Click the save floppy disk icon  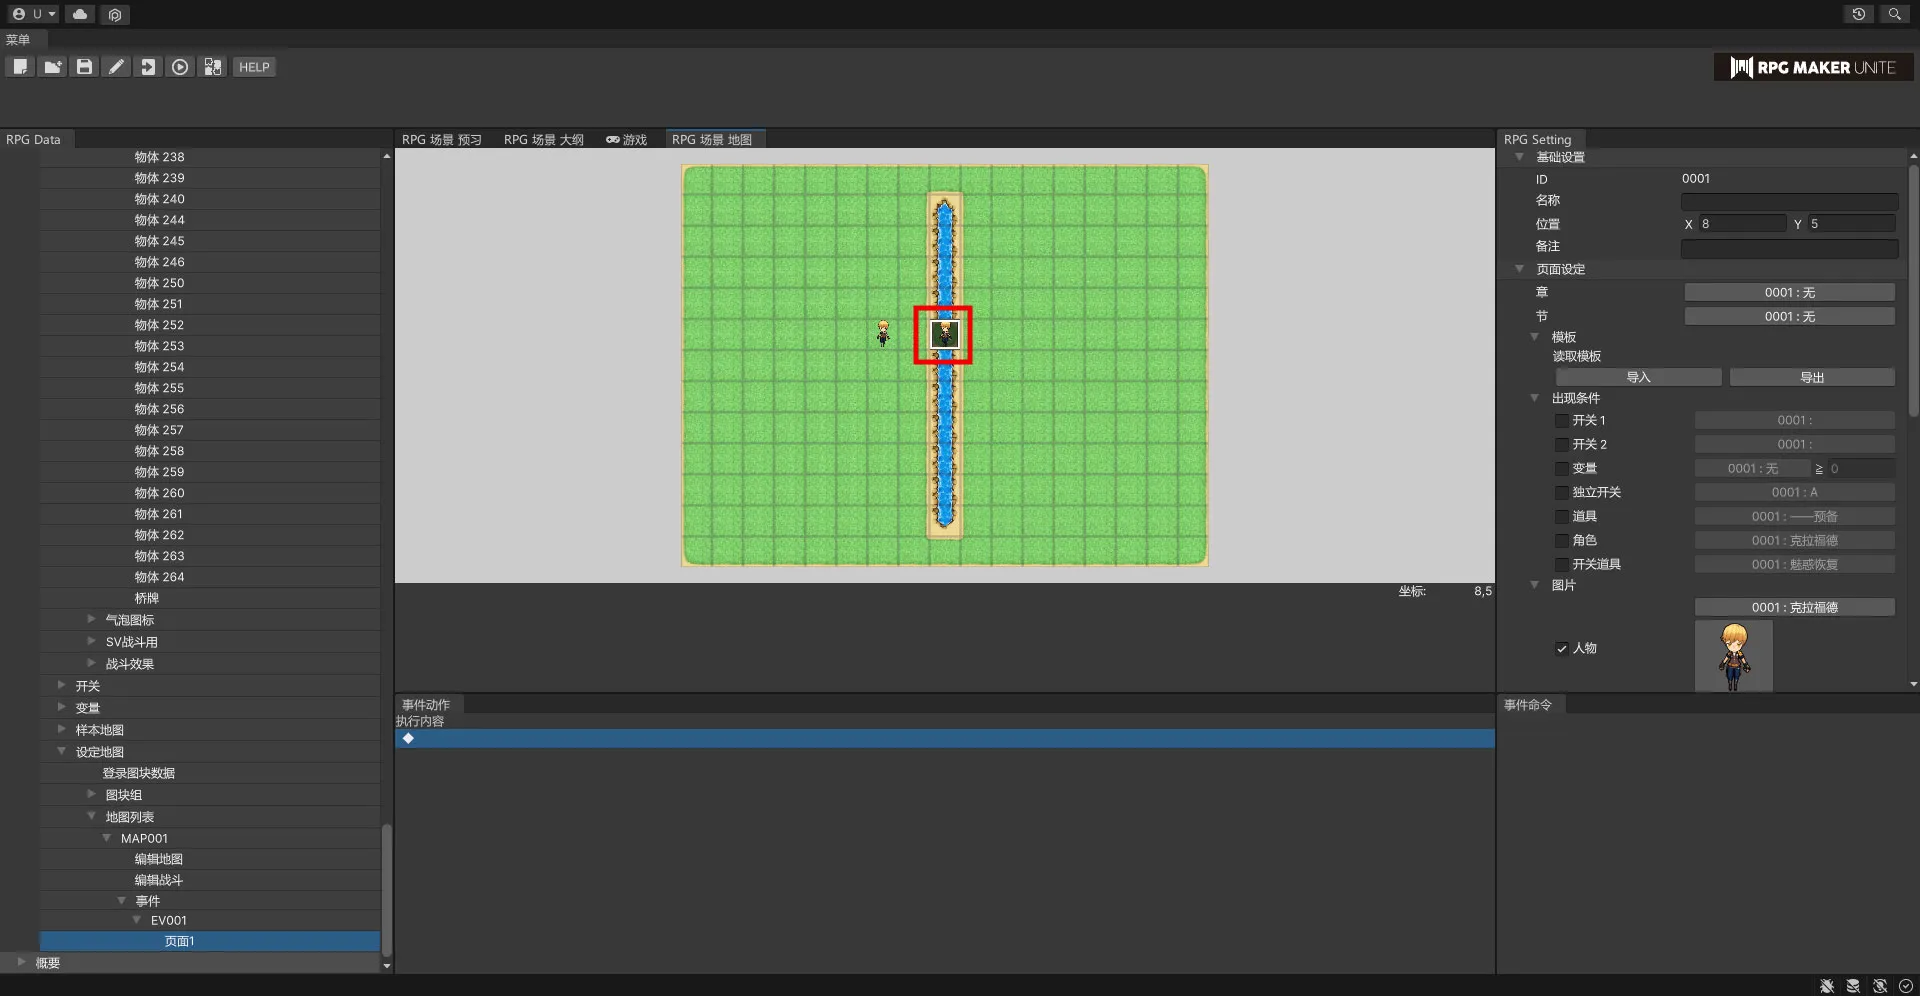click(84, 67)
